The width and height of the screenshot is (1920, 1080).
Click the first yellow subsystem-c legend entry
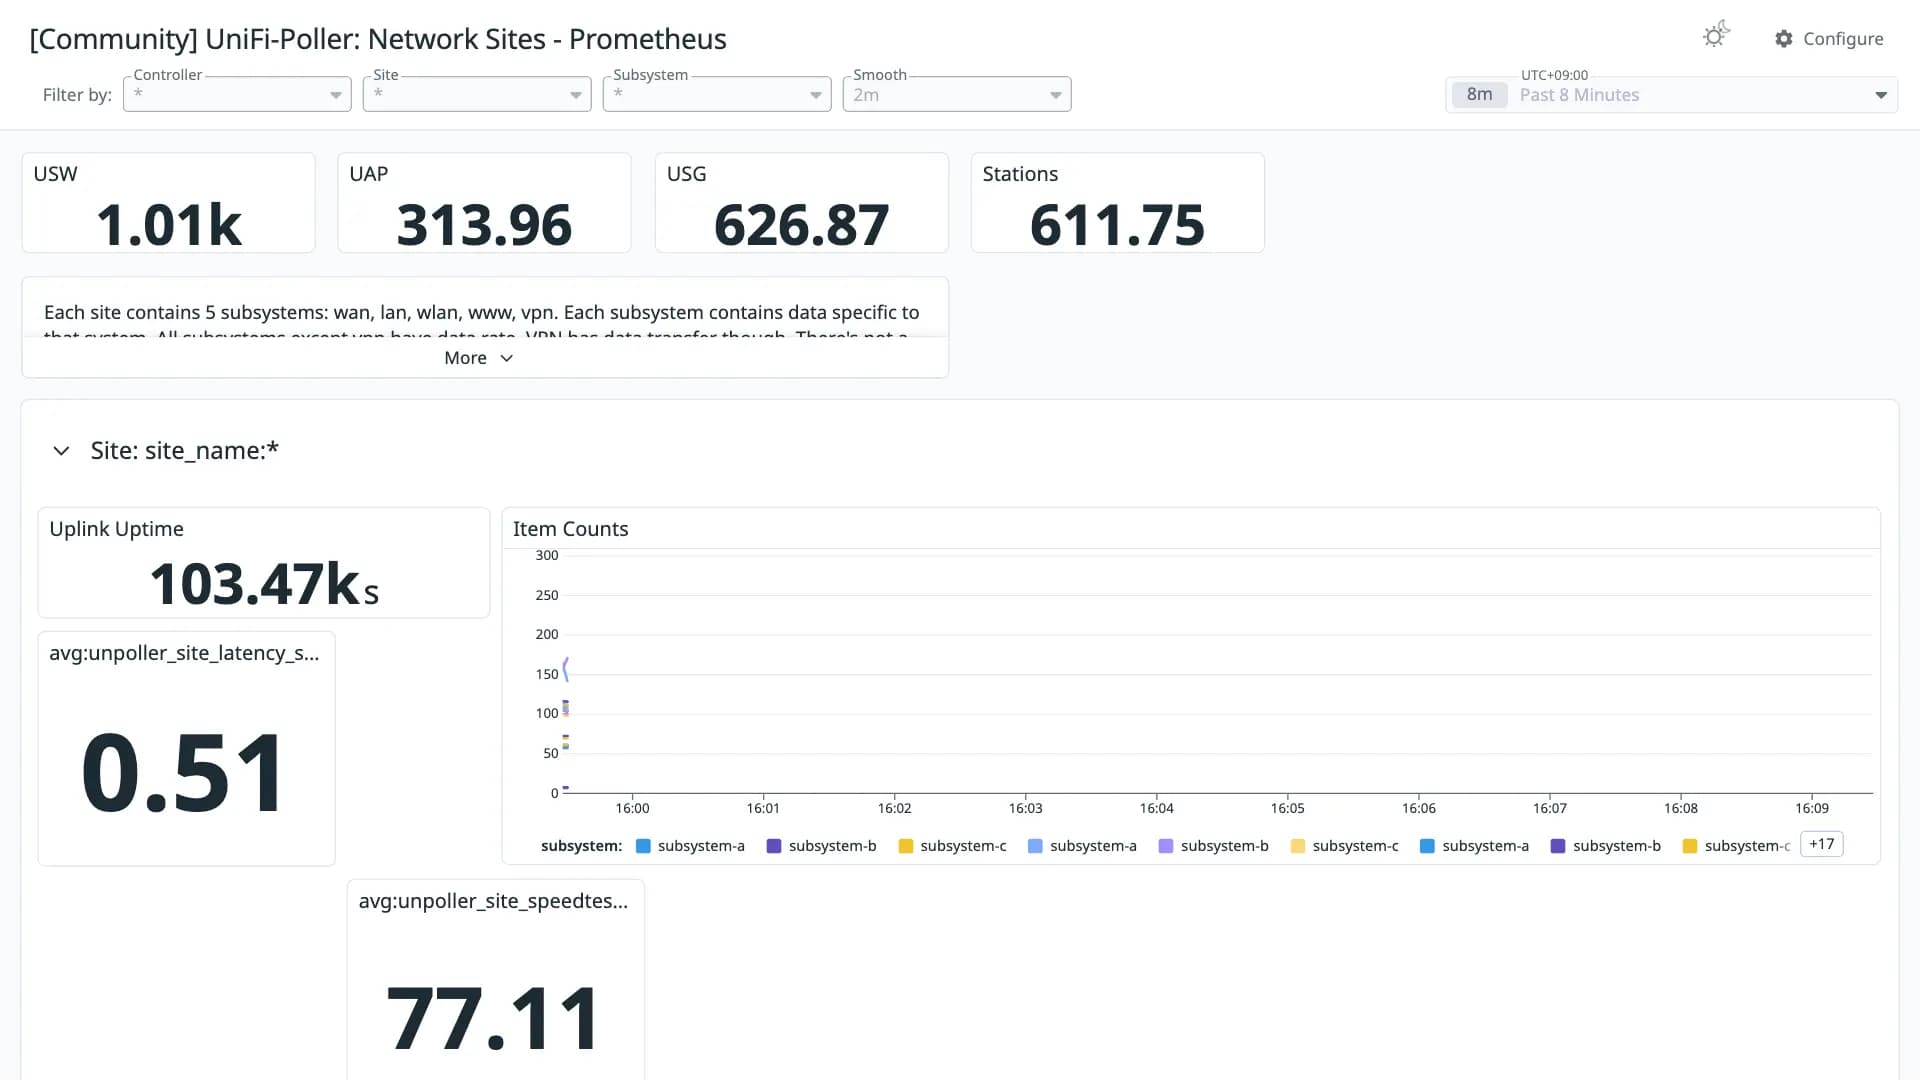click(952, 846)
